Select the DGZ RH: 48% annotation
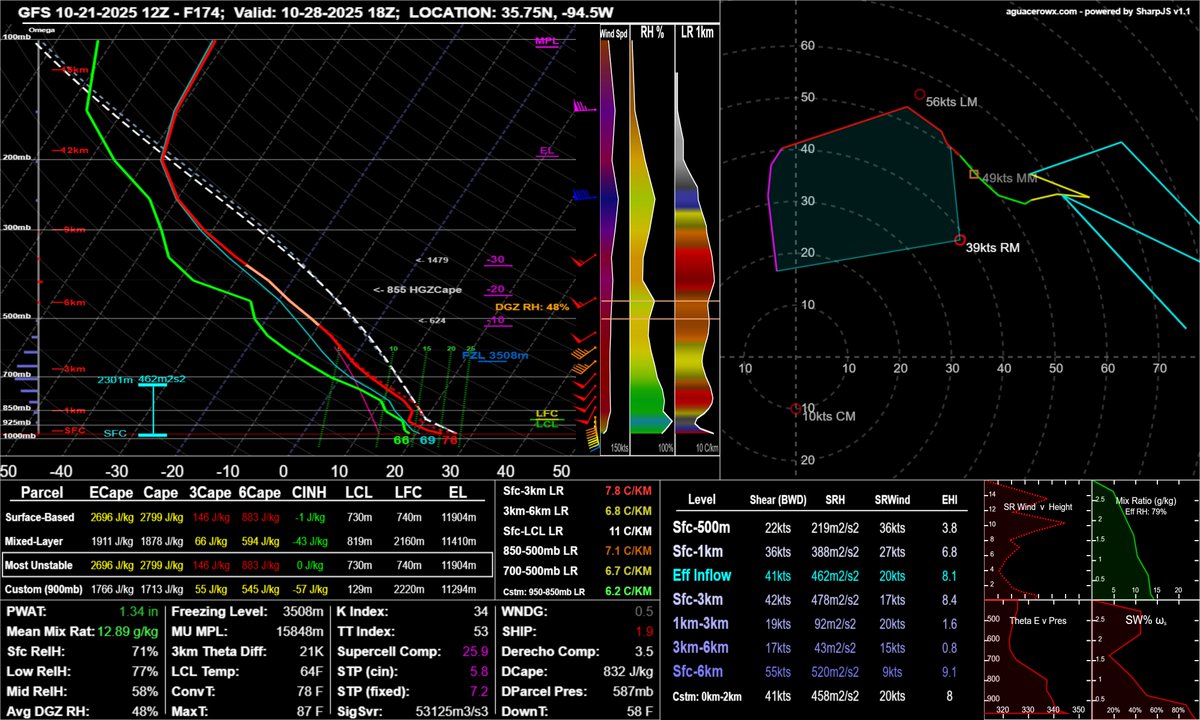 click(531, 307)
